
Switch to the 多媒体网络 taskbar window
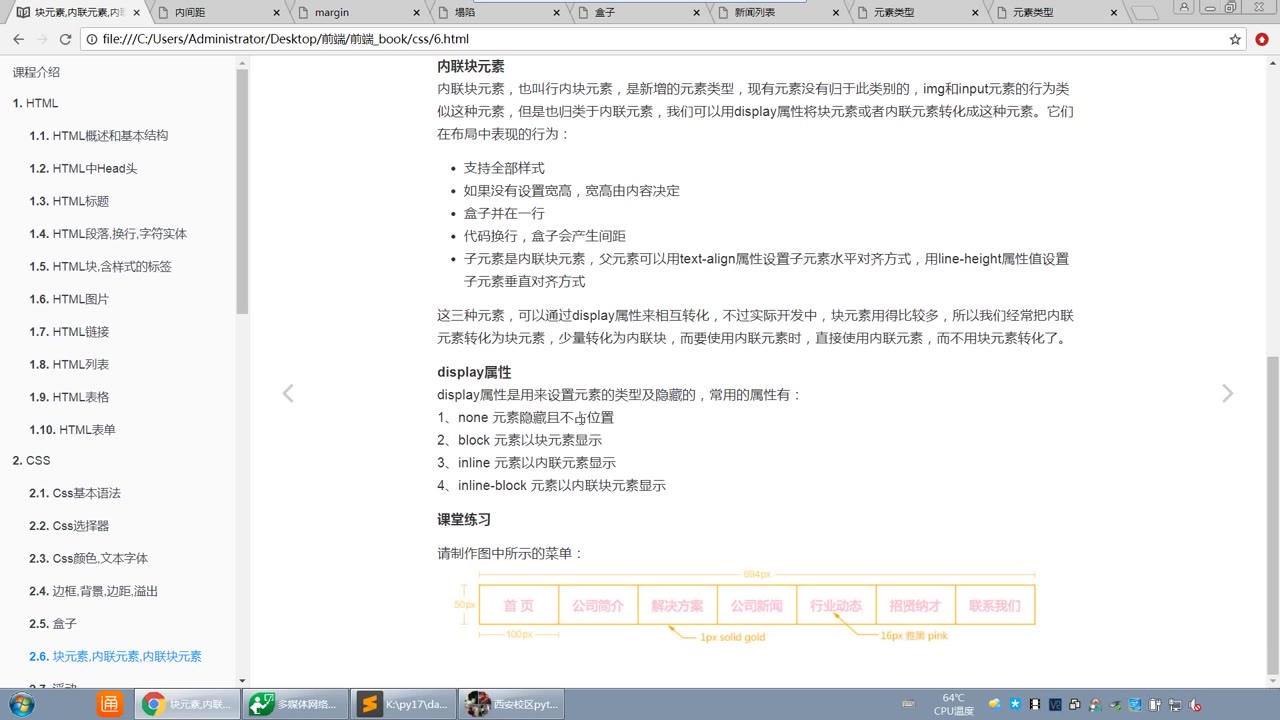(295, 703)
